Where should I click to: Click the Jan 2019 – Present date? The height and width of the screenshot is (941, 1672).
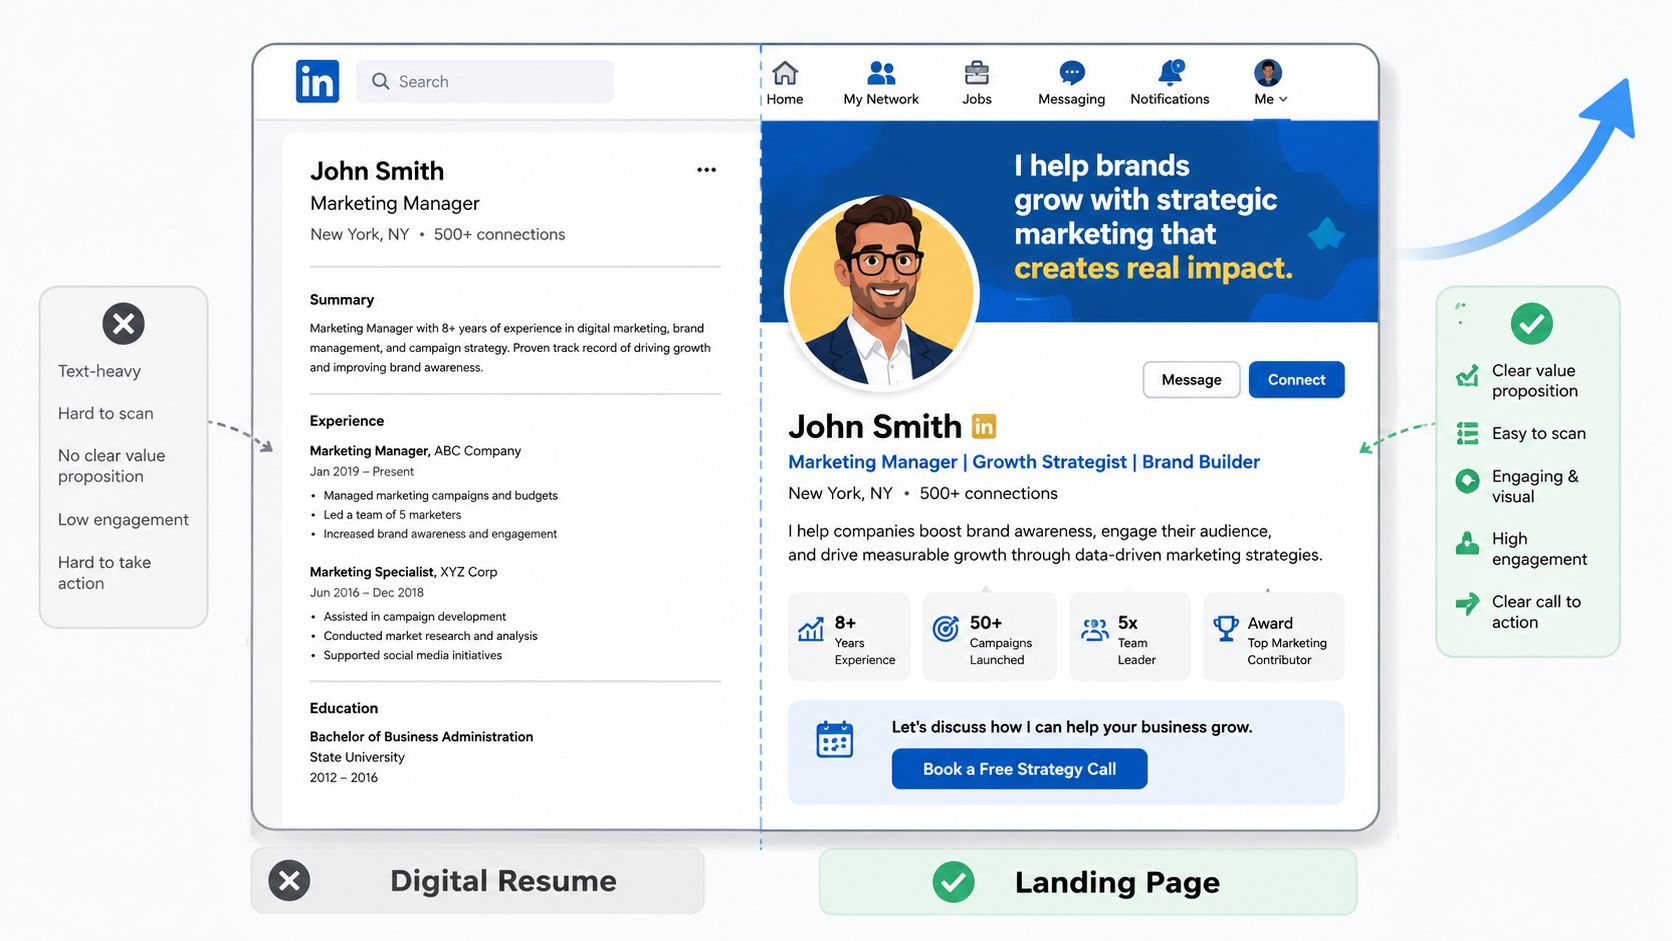pyautogui.click(x=361, y=472)
